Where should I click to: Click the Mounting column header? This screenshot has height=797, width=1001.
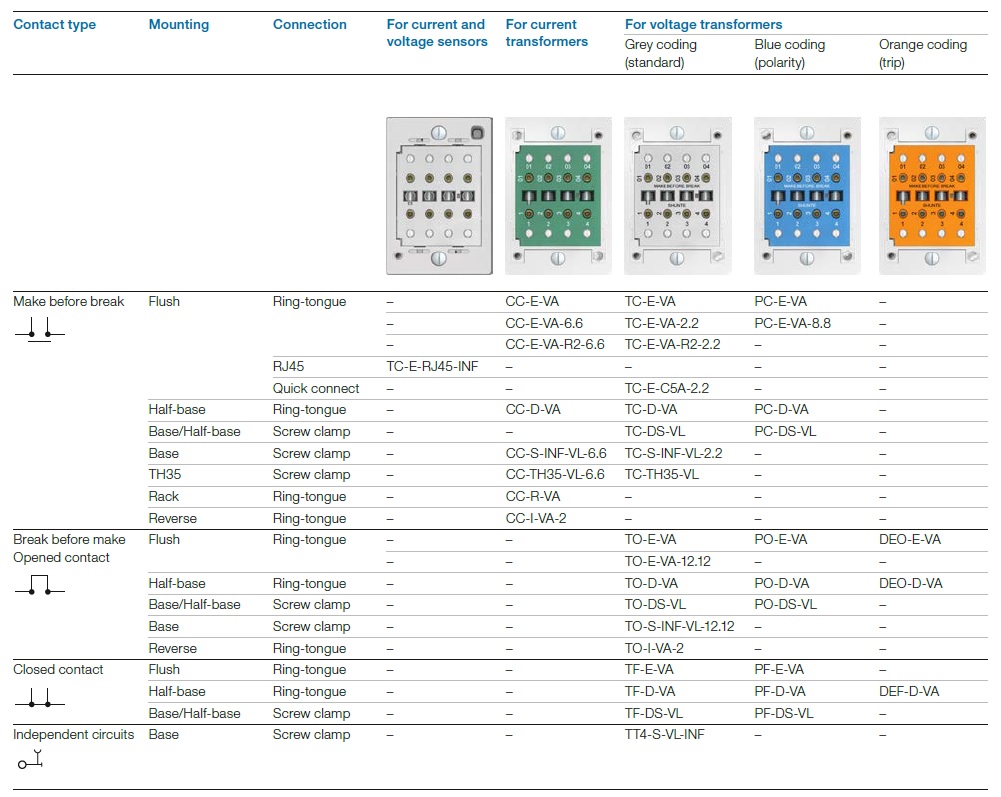(179, 25)
